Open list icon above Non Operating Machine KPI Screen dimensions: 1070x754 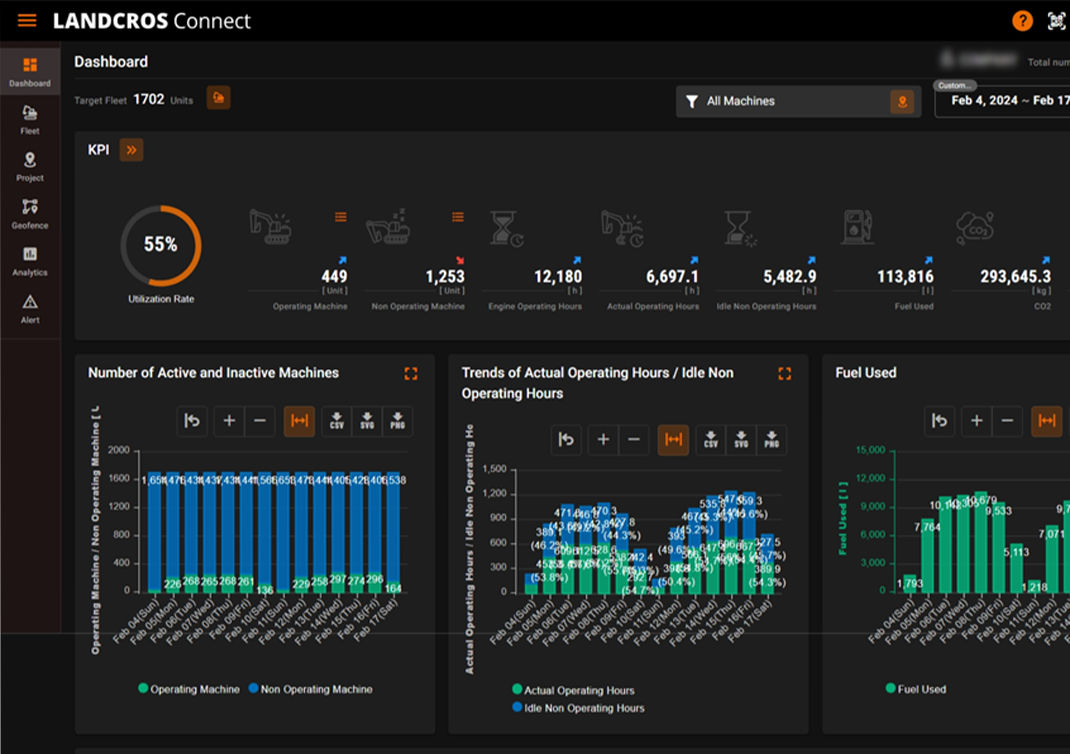458,217
